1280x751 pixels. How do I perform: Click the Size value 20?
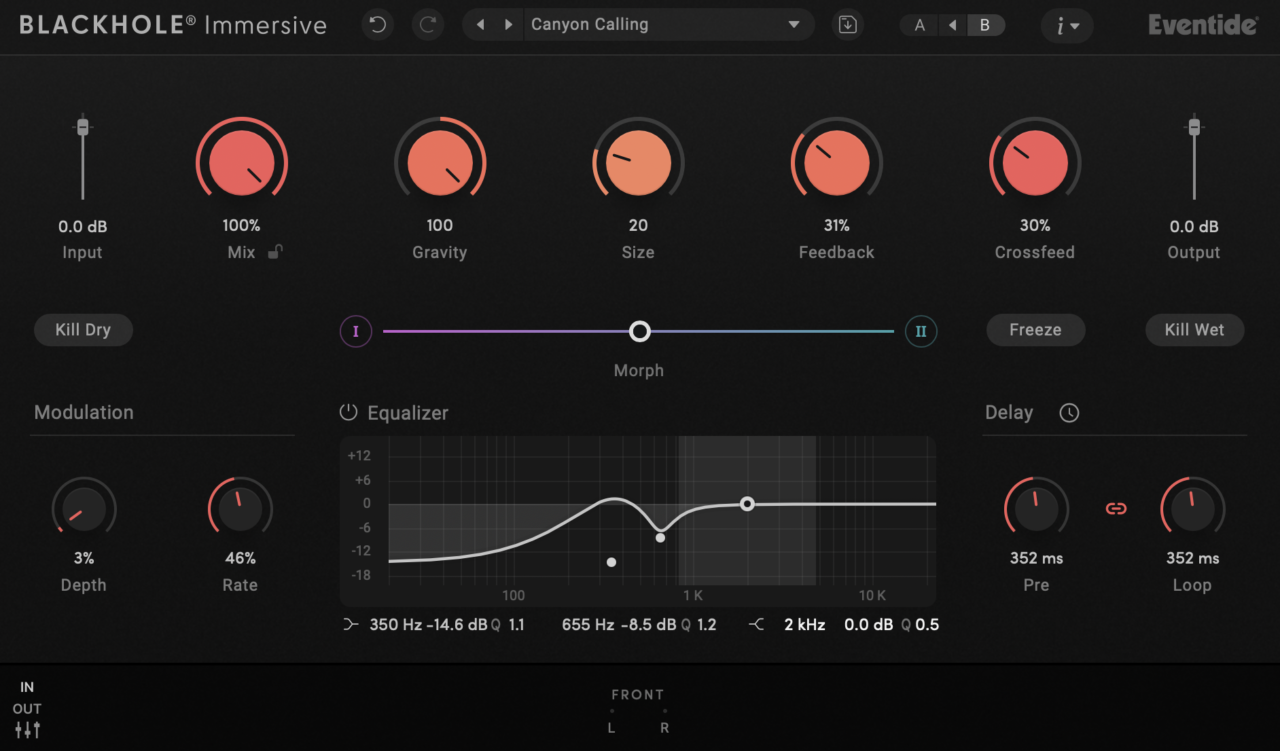coord(638,226)
